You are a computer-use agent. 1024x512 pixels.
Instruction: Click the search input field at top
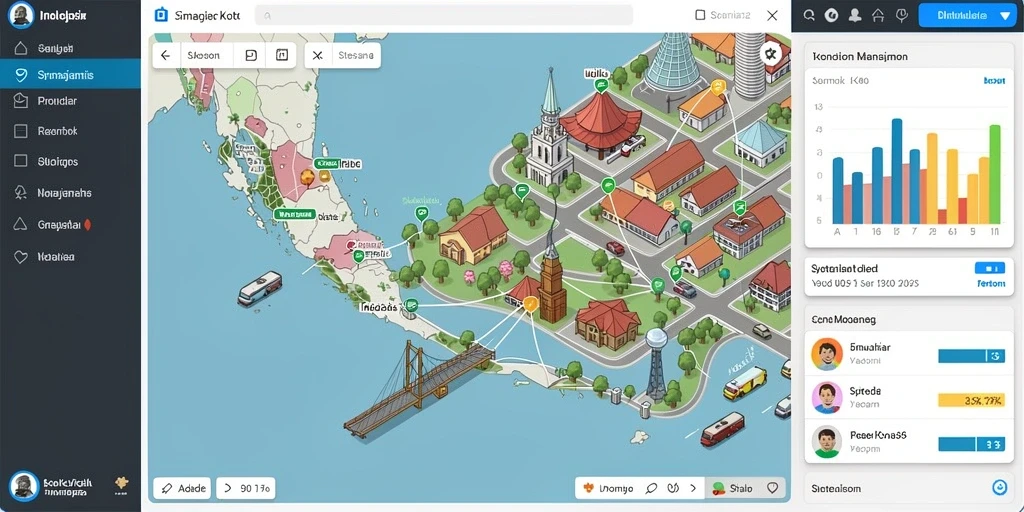click(443, 15)
